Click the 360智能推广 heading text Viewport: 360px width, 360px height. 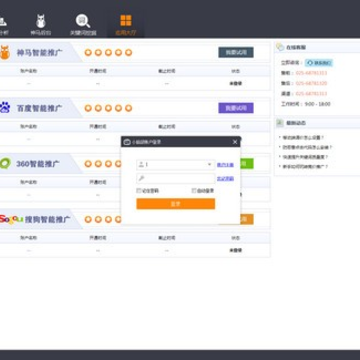(x=38, y=164)
